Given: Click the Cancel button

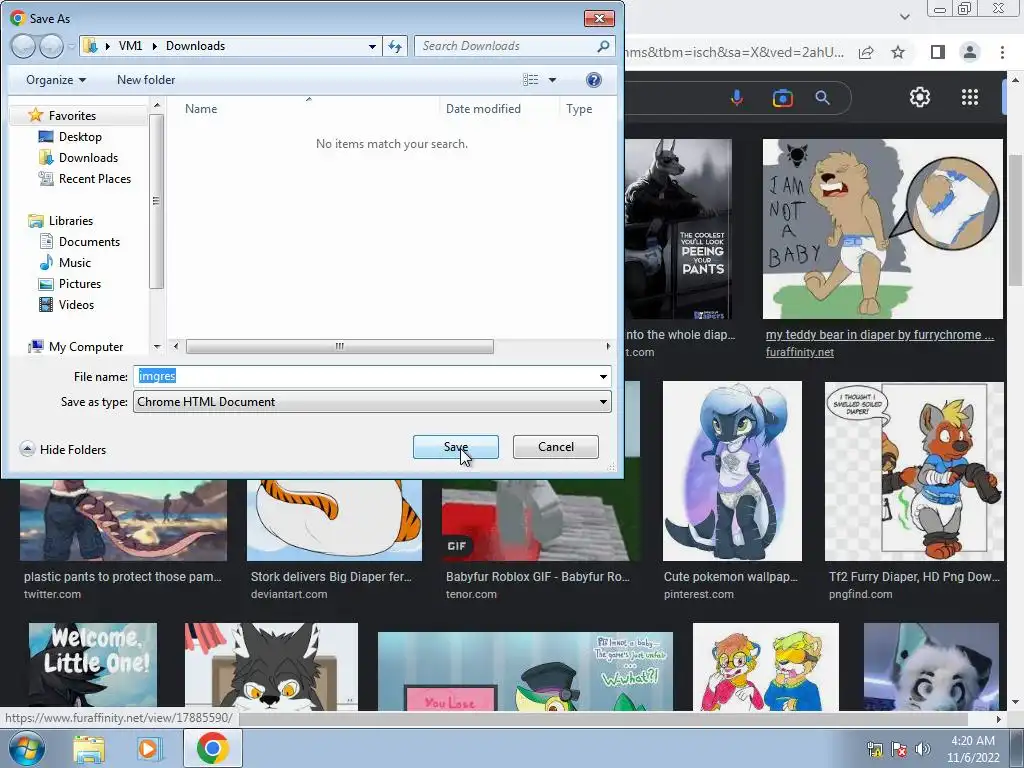Looking at the screenshot, I should [556, 447].
